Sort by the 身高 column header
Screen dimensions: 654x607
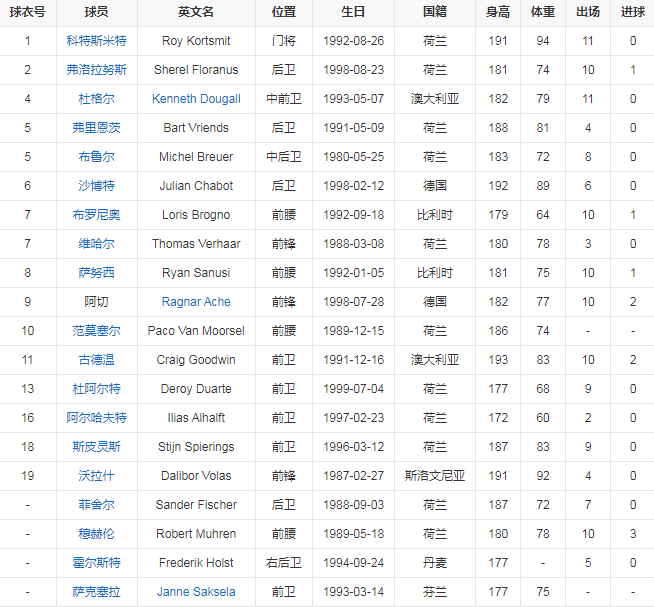click(497, 12)
